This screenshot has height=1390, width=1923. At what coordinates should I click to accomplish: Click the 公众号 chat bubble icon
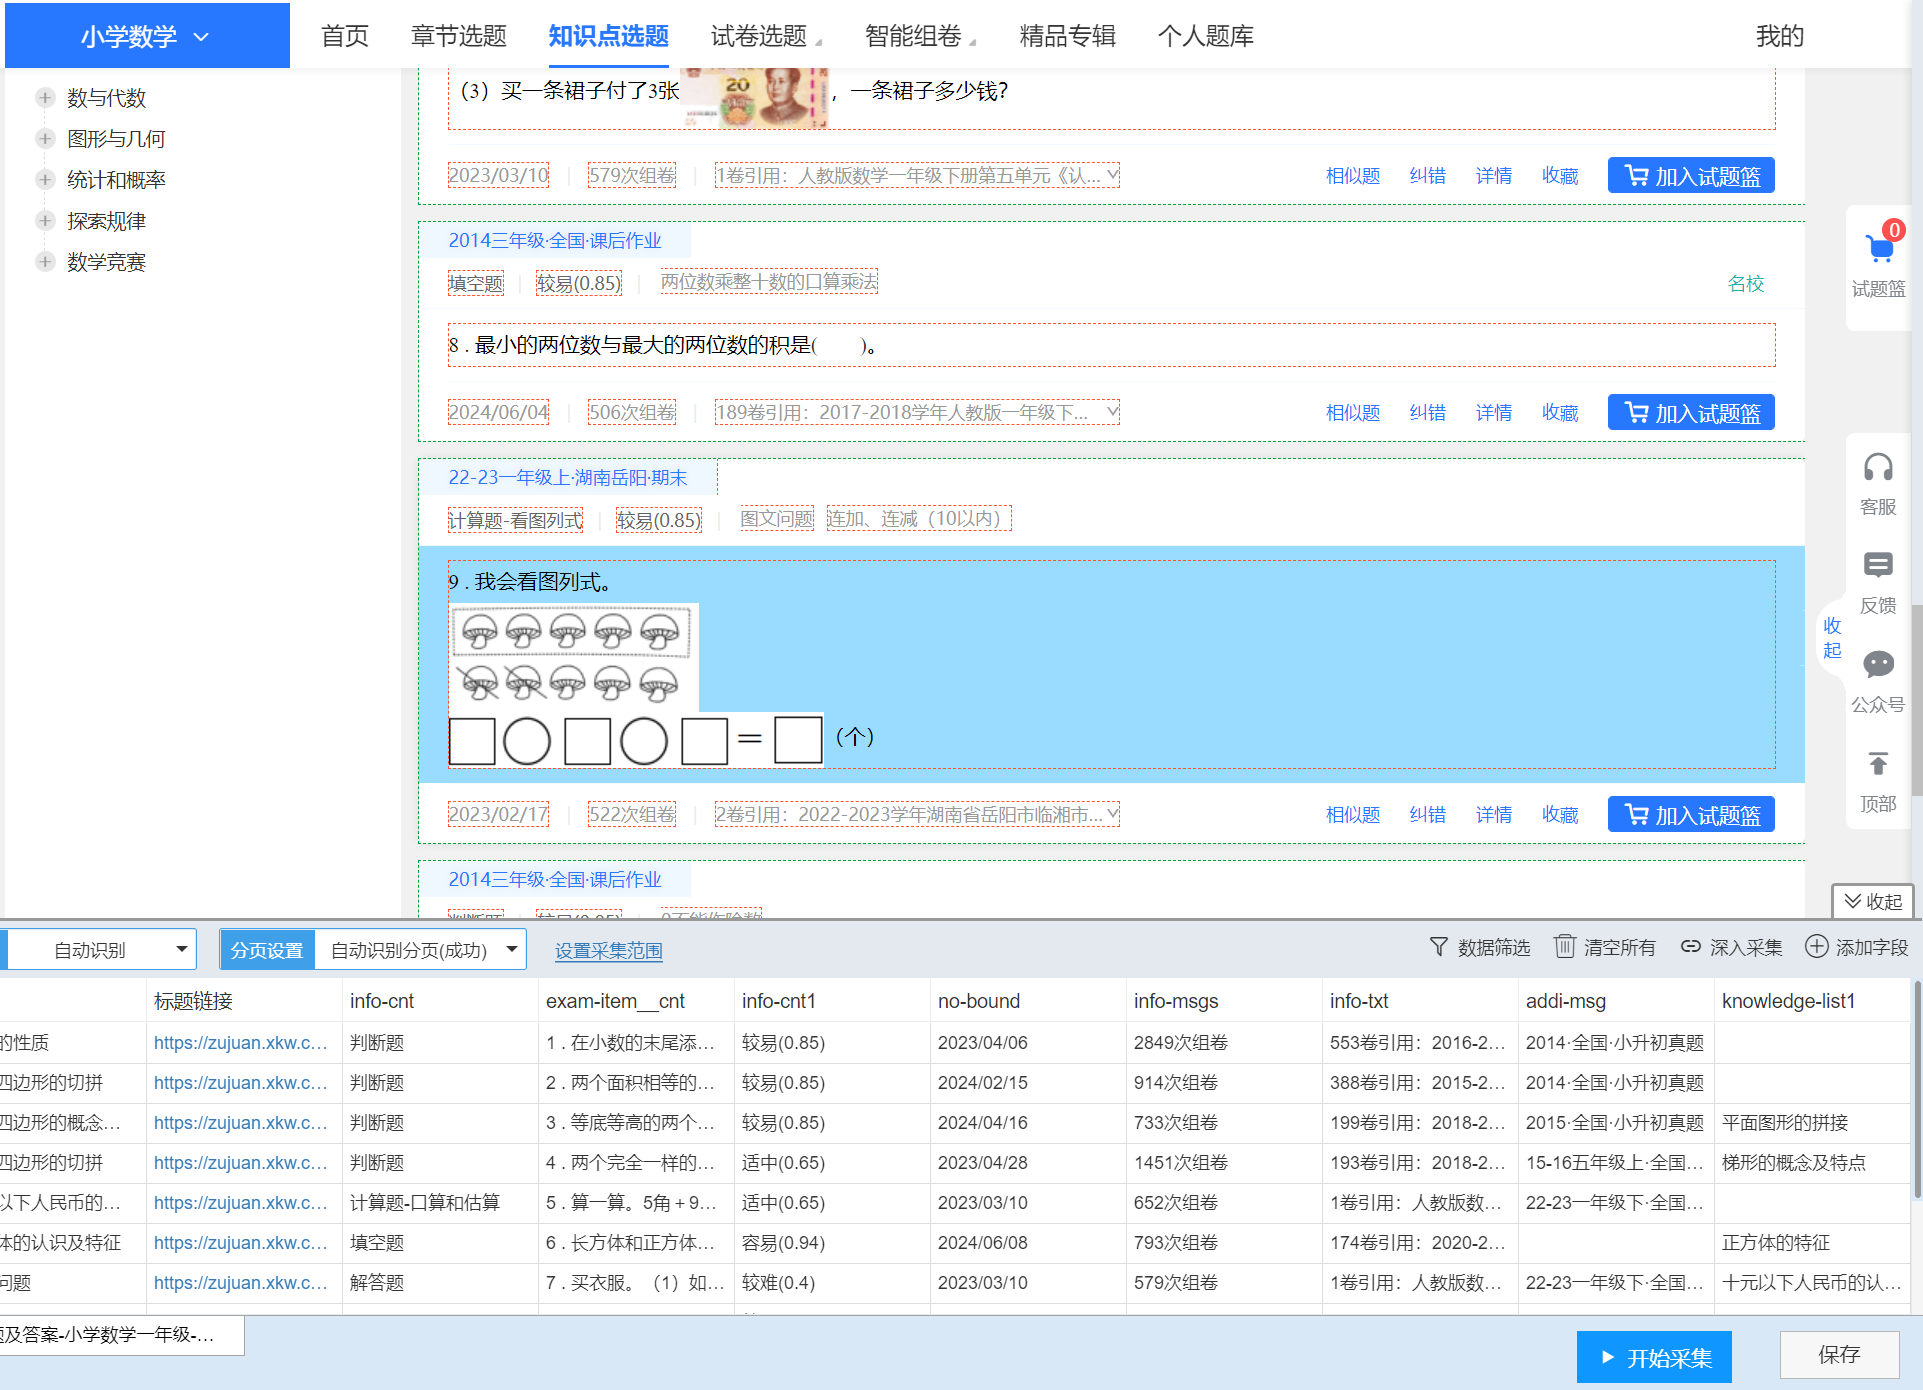[1878, 665]
